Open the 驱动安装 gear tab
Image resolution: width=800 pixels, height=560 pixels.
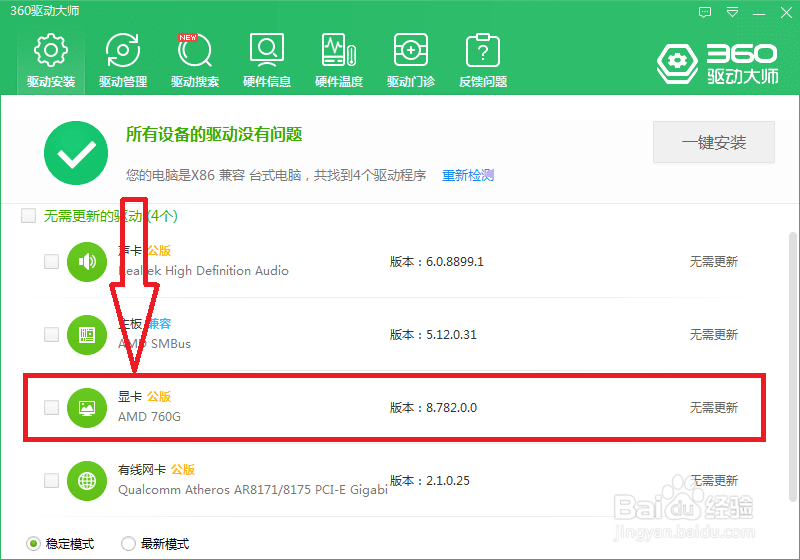click(51, 60)
